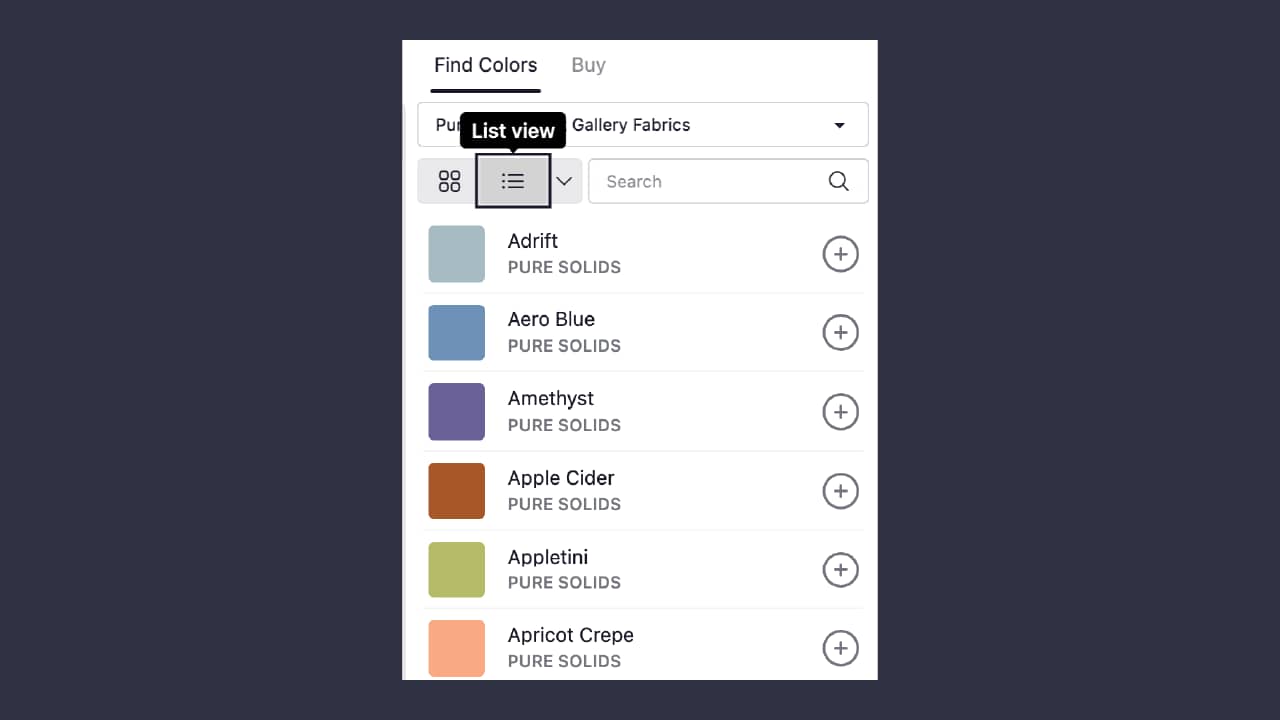
Task: Toggle the list view button
Action: [x=513, y=181]
